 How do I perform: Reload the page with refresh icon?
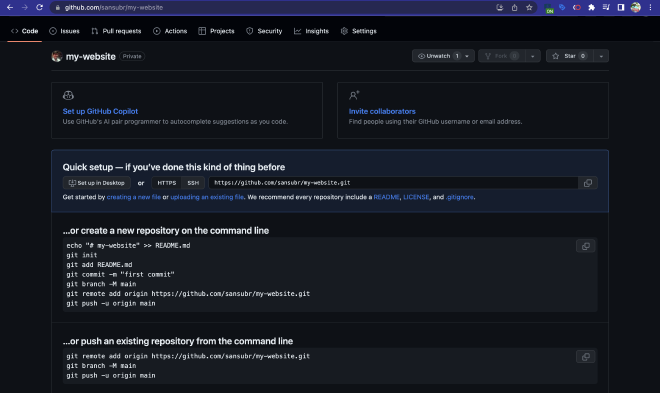click(39, 7)
